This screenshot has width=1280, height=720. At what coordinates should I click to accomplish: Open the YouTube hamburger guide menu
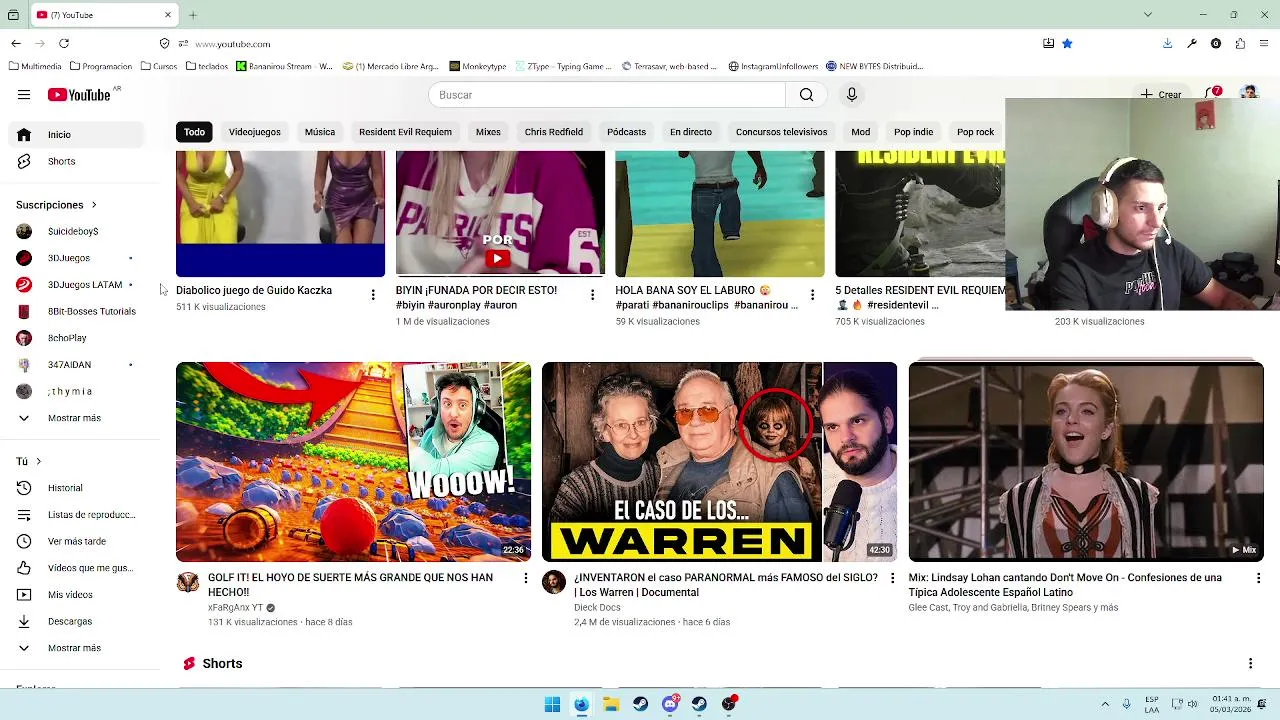pos(24,95)
